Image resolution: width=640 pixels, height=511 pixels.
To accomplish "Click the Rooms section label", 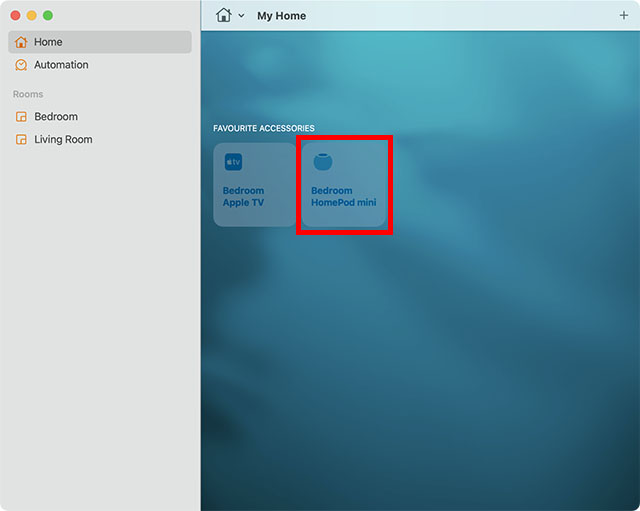I will click(x=28, y=94).
